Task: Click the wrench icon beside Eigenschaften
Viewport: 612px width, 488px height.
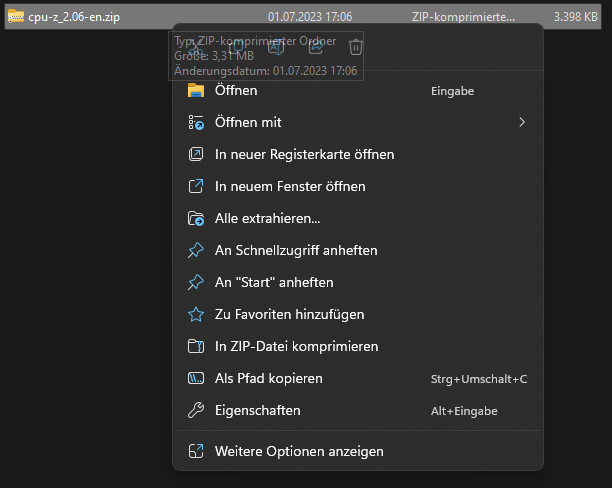Action: pyautogui.click(x=196, y=410)
